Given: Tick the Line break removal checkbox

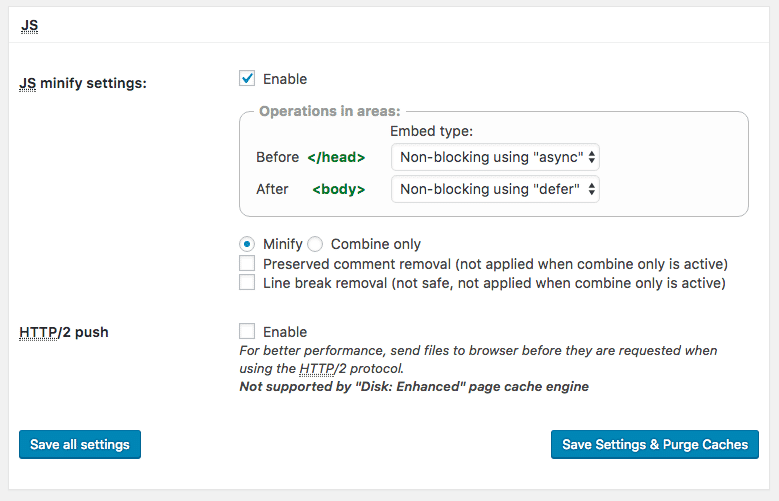Looking at the screenshot, I should pyautogui.click(x=247, y=283).
